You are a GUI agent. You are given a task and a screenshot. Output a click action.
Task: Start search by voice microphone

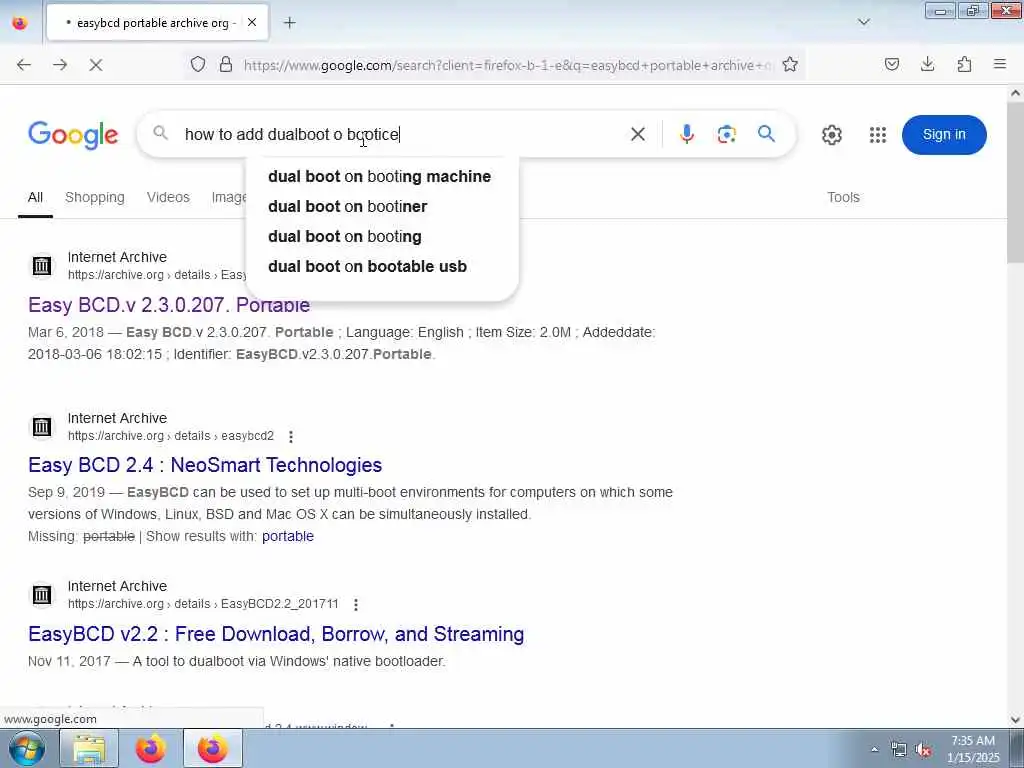tap(686, 134)
